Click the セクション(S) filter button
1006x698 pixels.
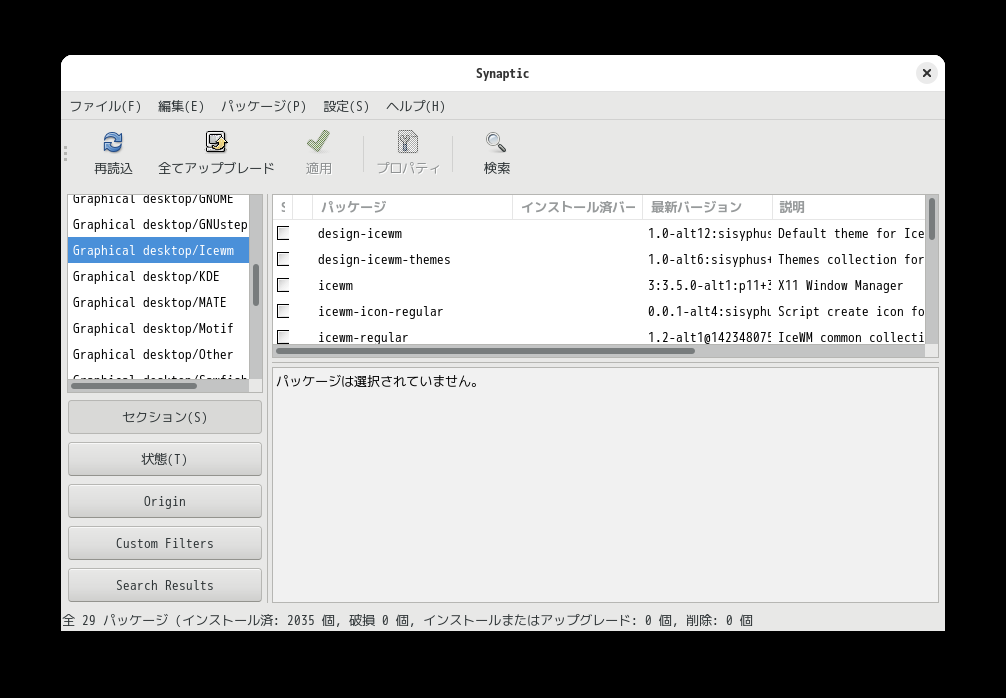click(x=165, y=417)
